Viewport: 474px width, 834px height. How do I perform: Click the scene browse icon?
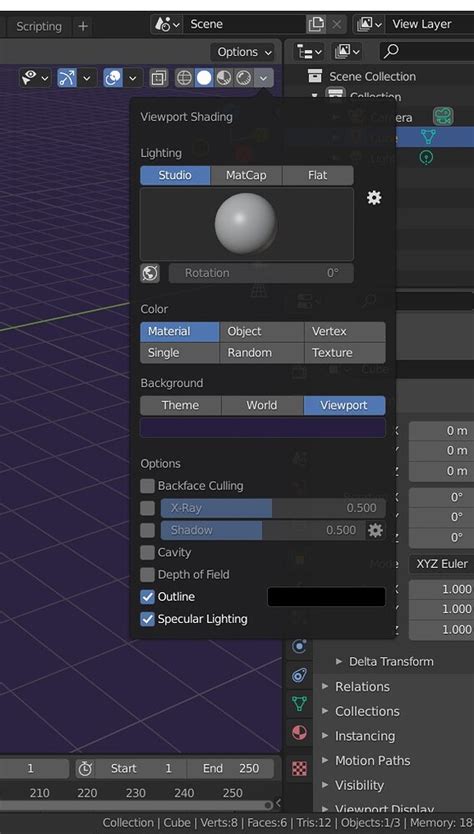click(167, 24)
